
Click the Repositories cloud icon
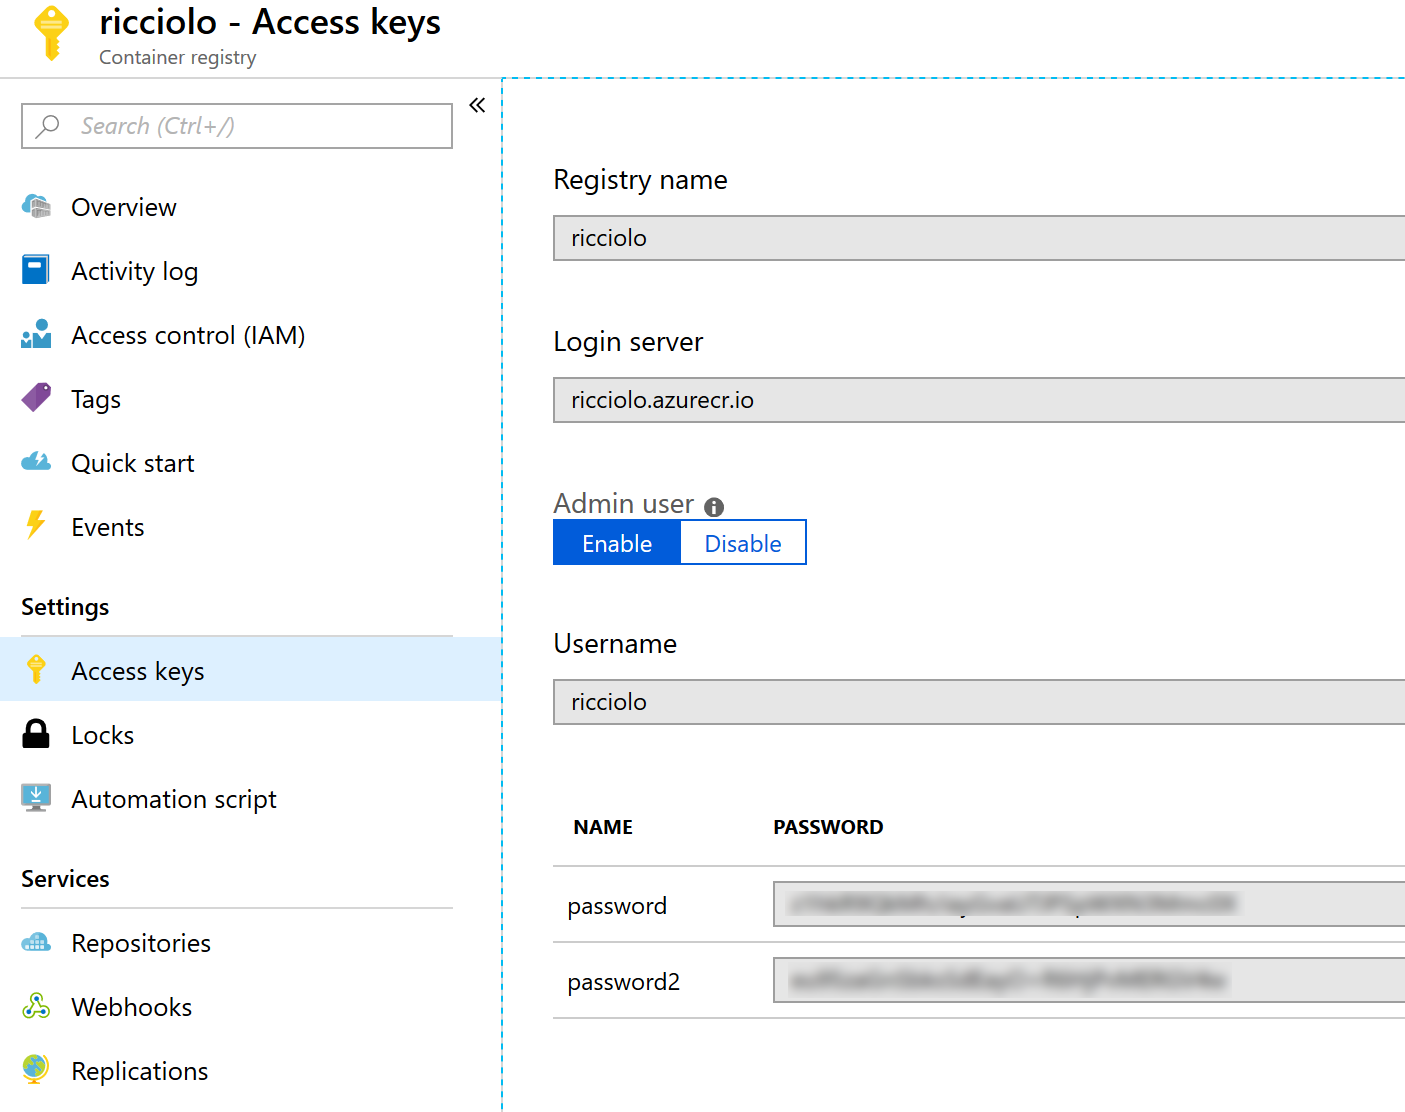tap(36, 942)
